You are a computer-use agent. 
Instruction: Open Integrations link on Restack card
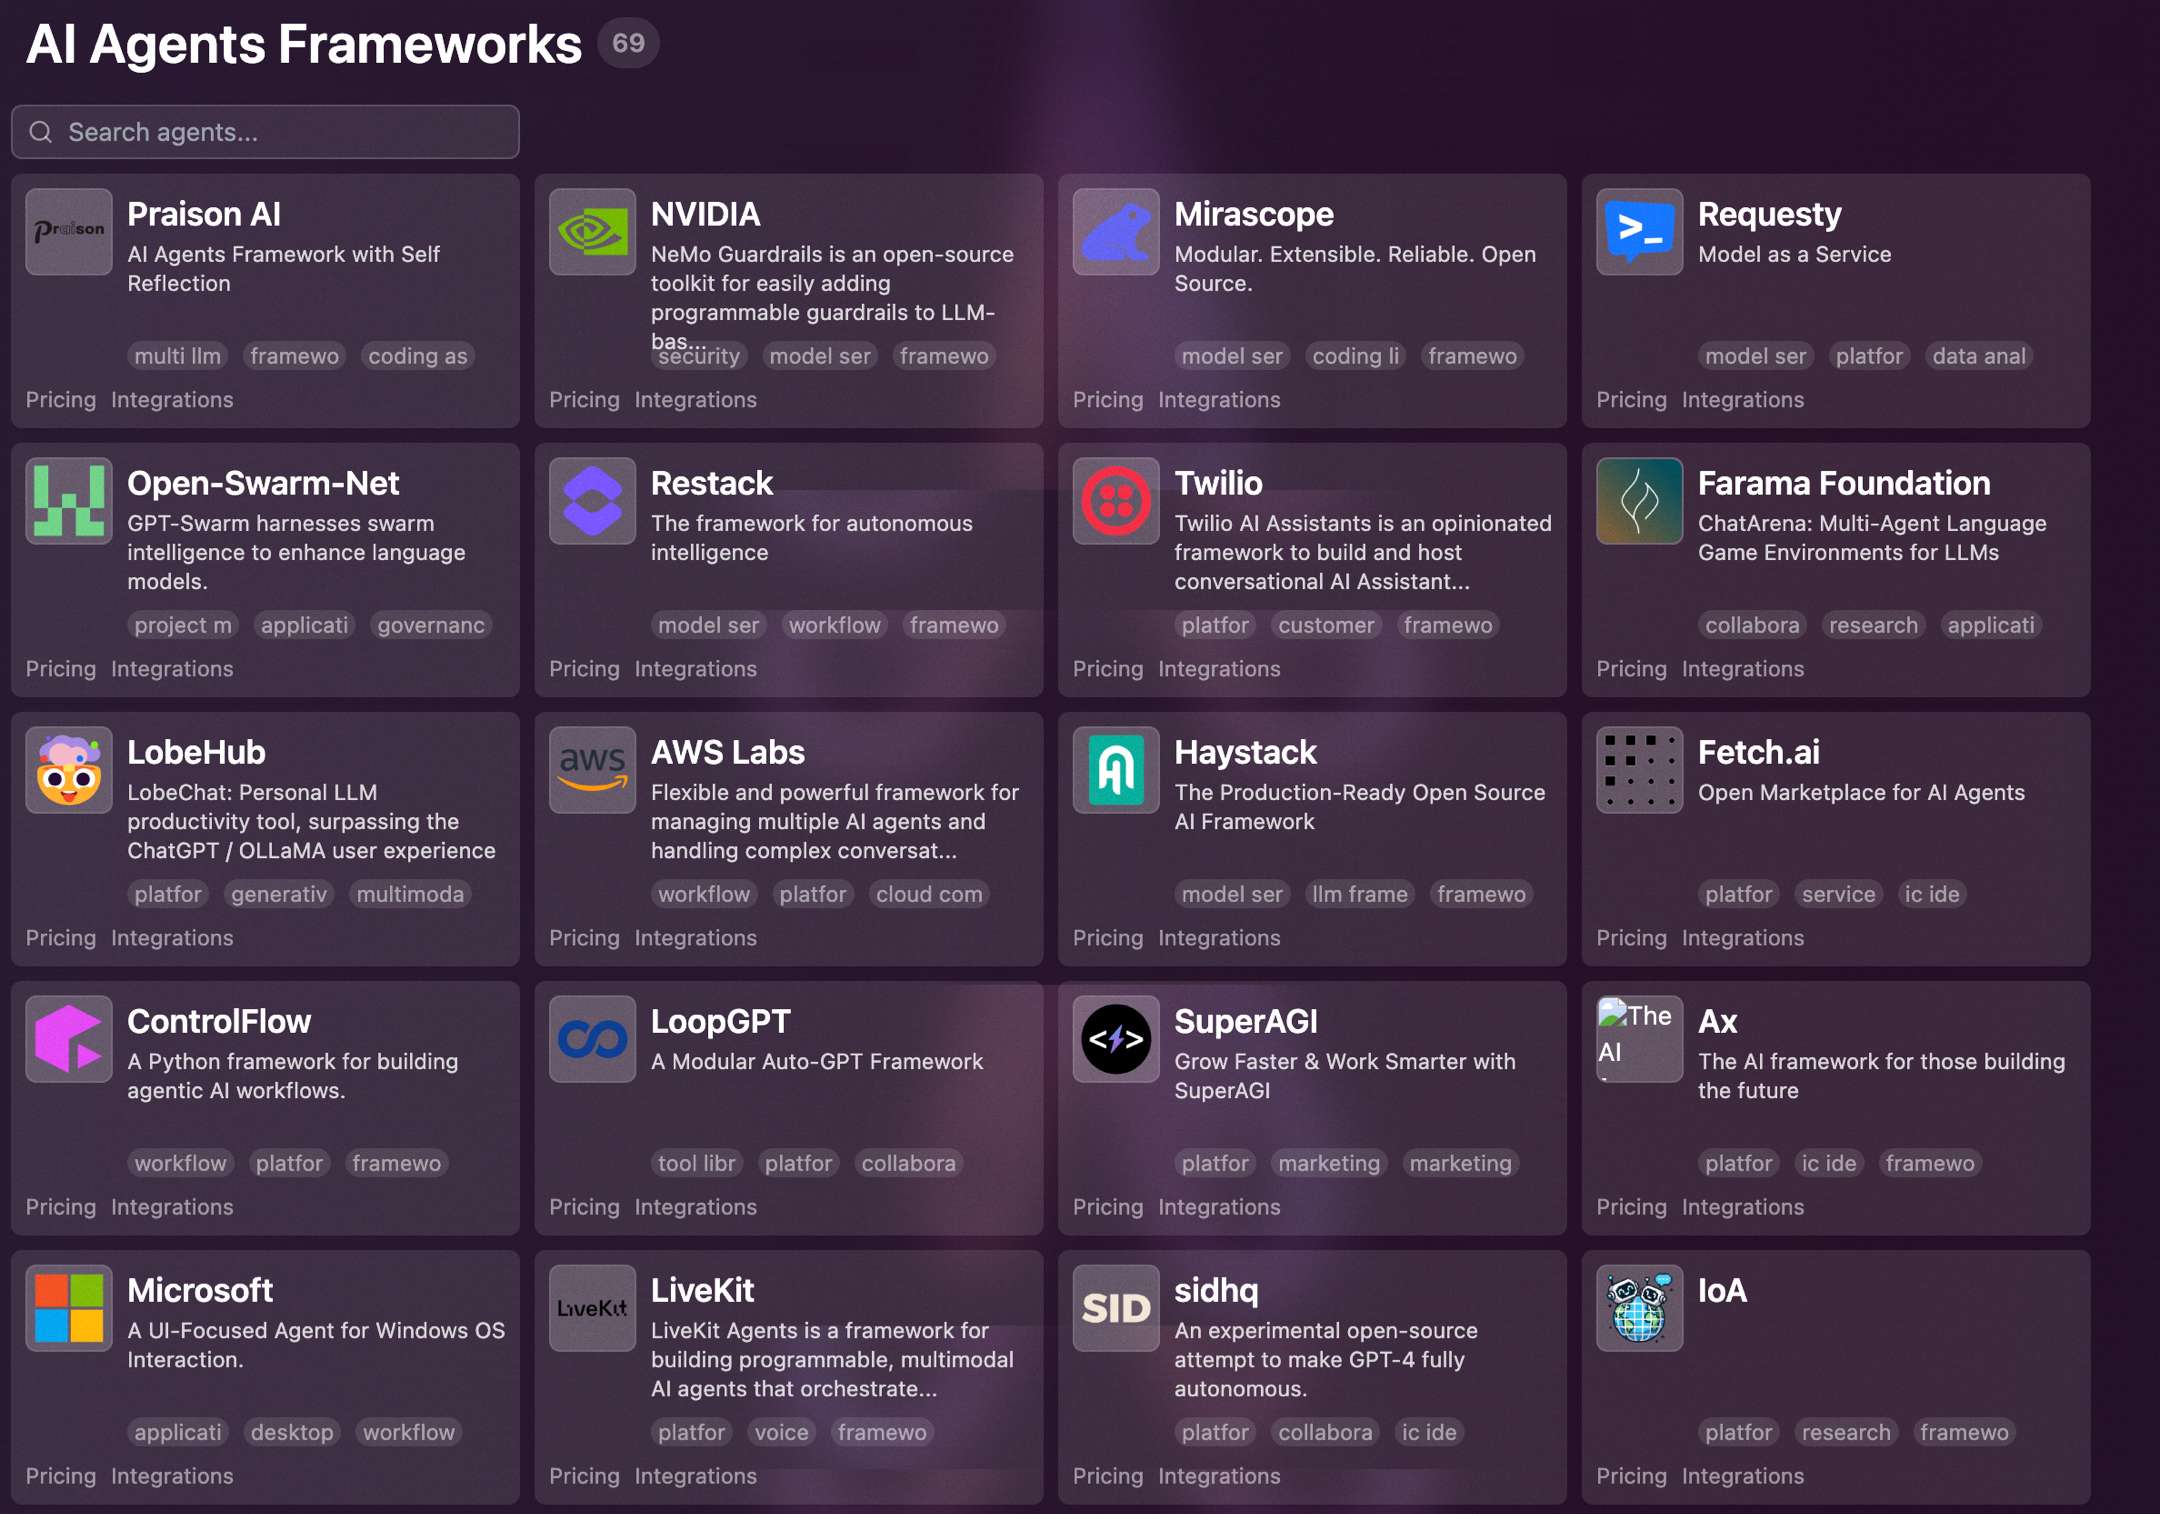pyautogui.click(x=695, y=669)
